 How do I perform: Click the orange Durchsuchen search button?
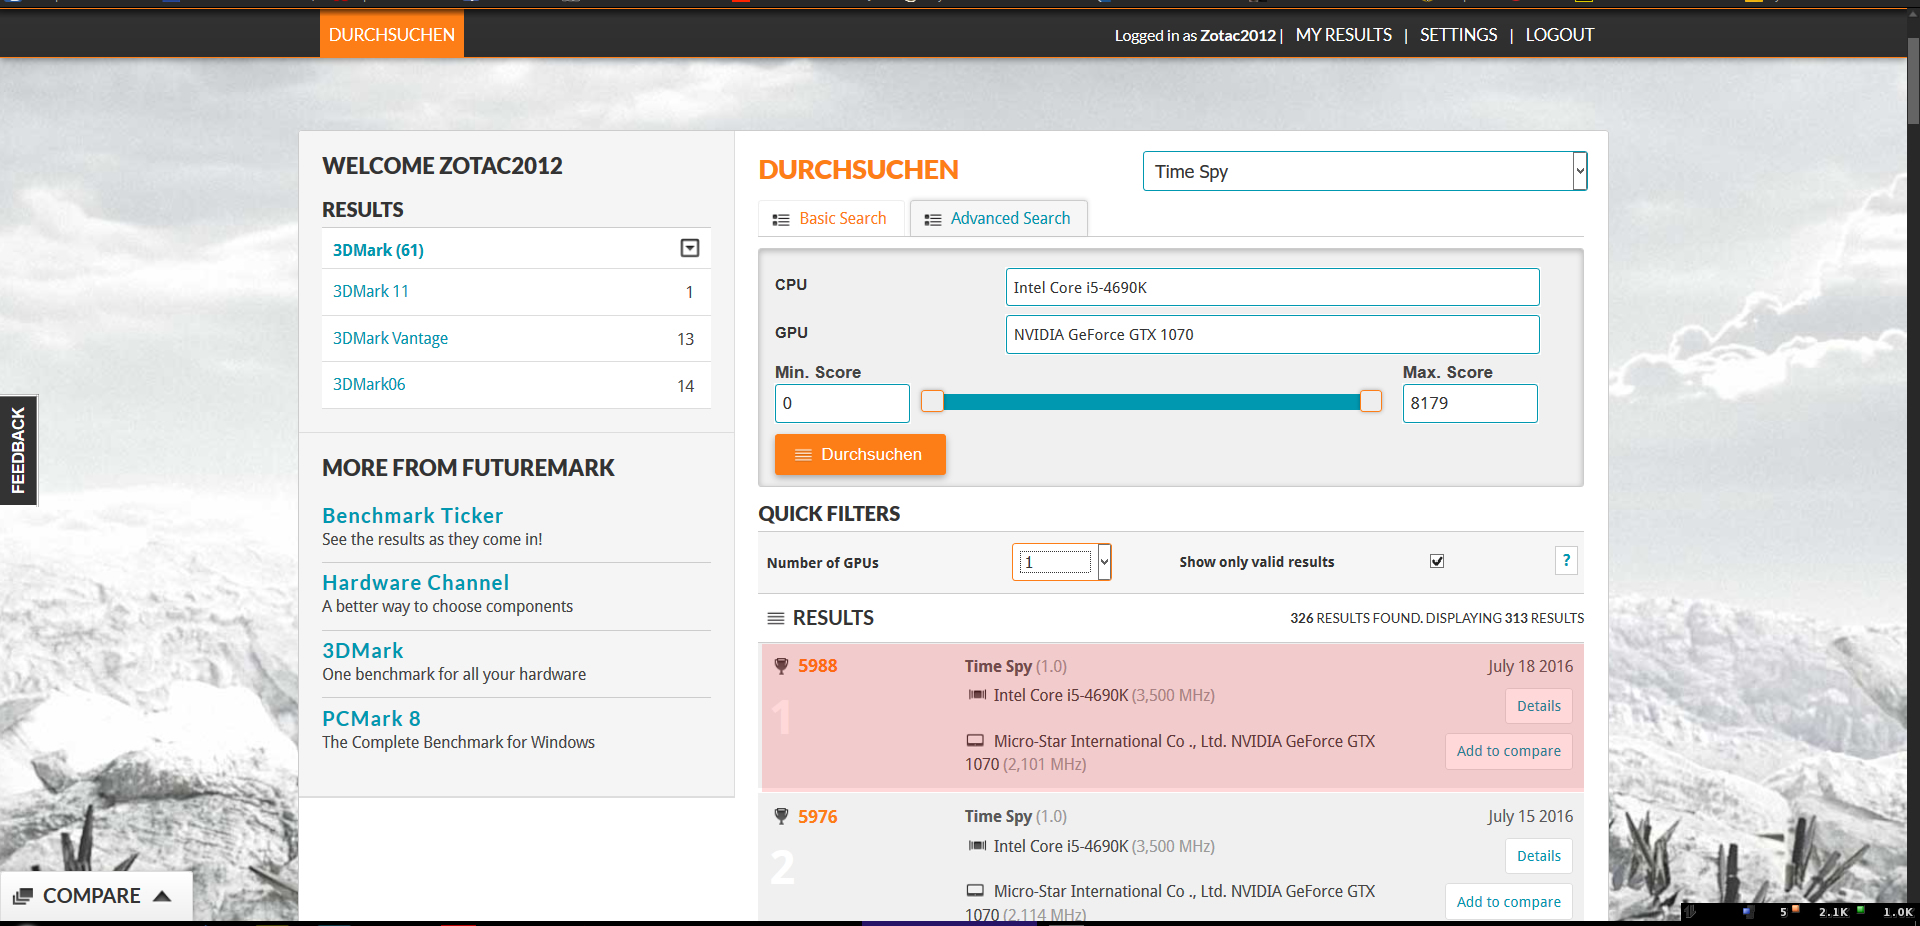pyautogui.click(x=860, y=454)
